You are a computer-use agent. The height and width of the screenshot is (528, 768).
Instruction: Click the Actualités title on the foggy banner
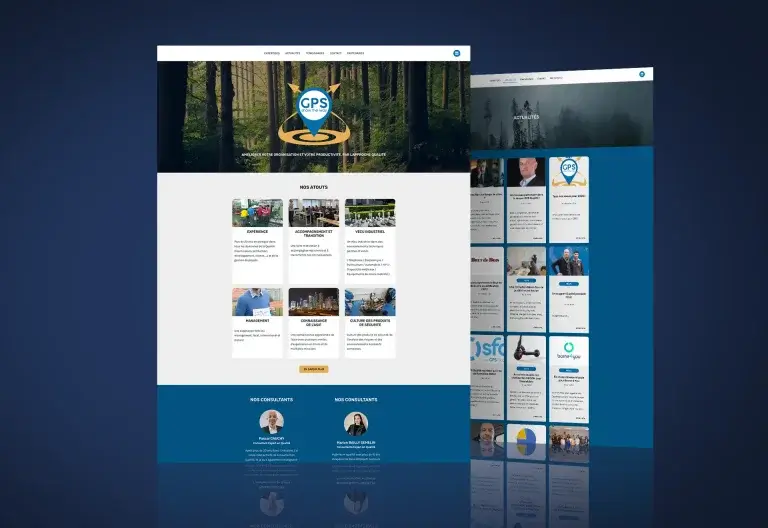point(526,117)
